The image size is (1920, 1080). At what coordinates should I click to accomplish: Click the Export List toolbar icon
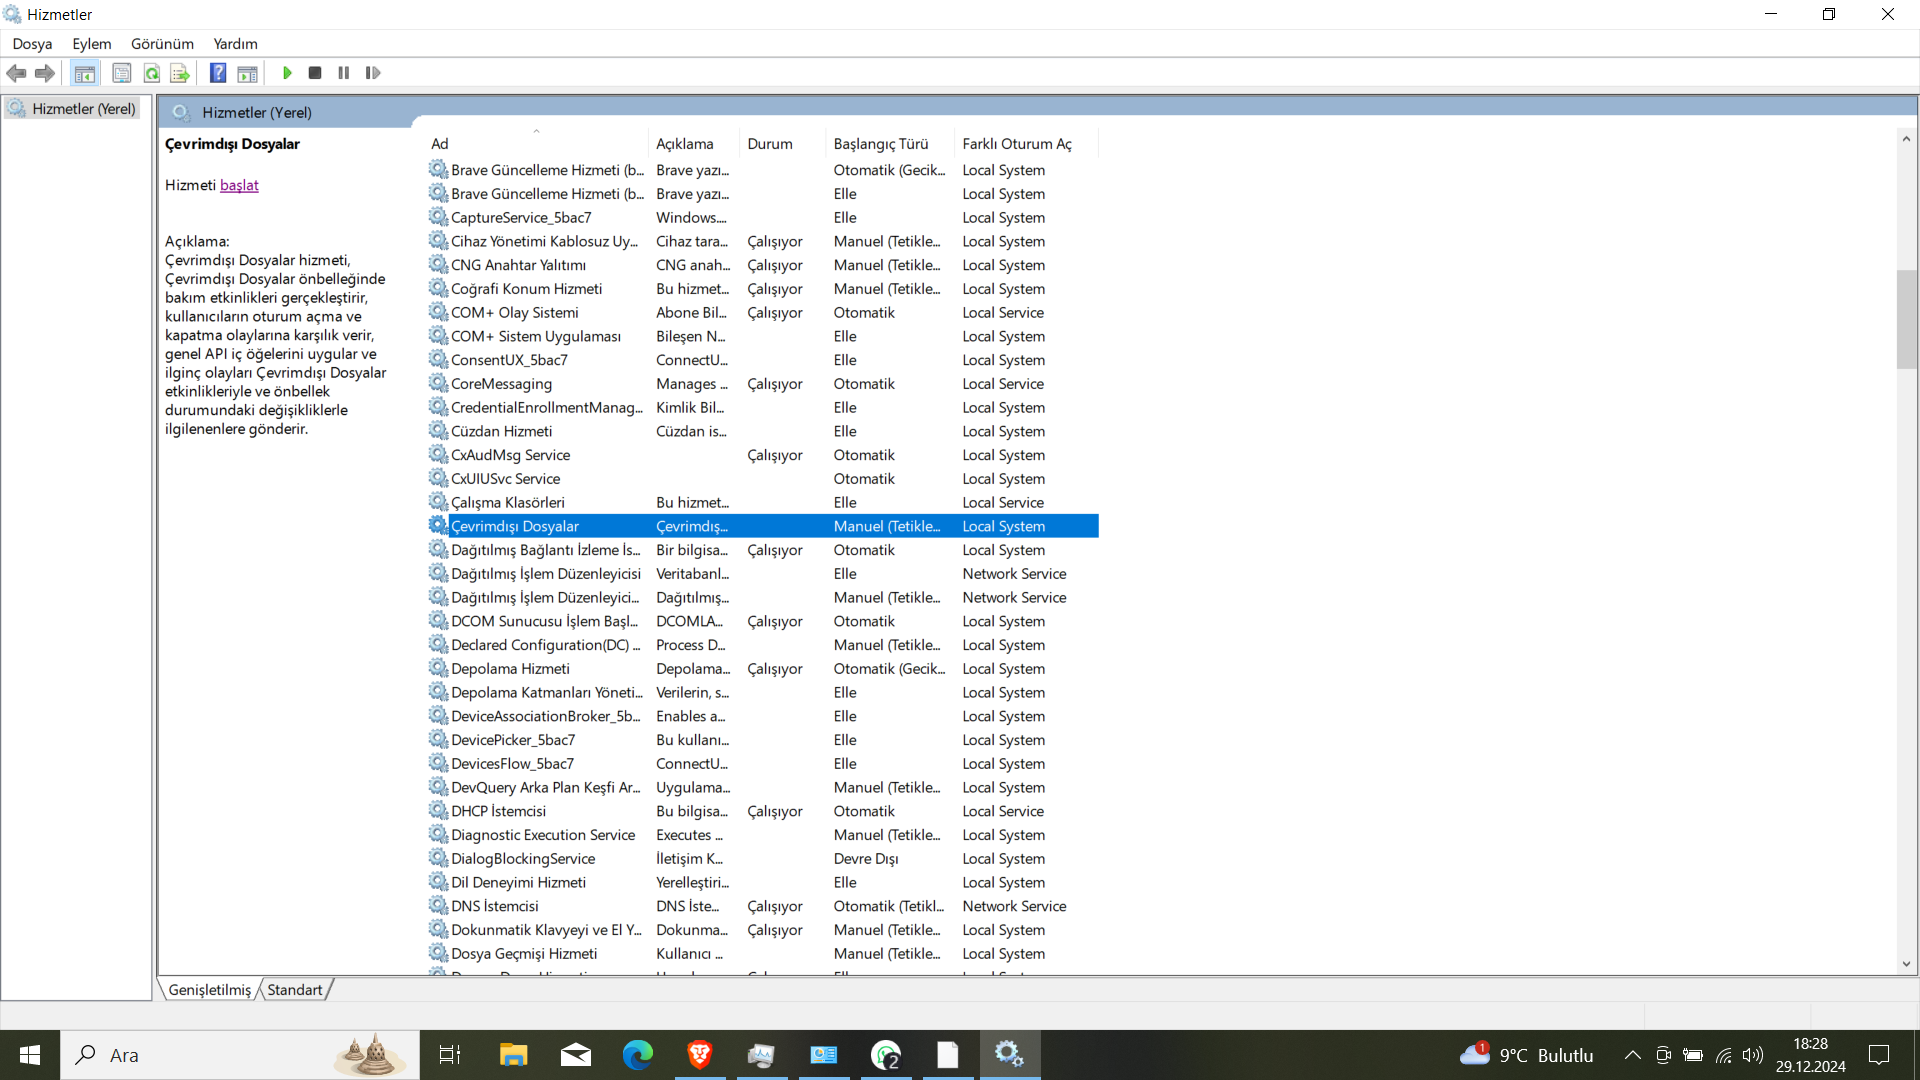[x=180, y=73]
